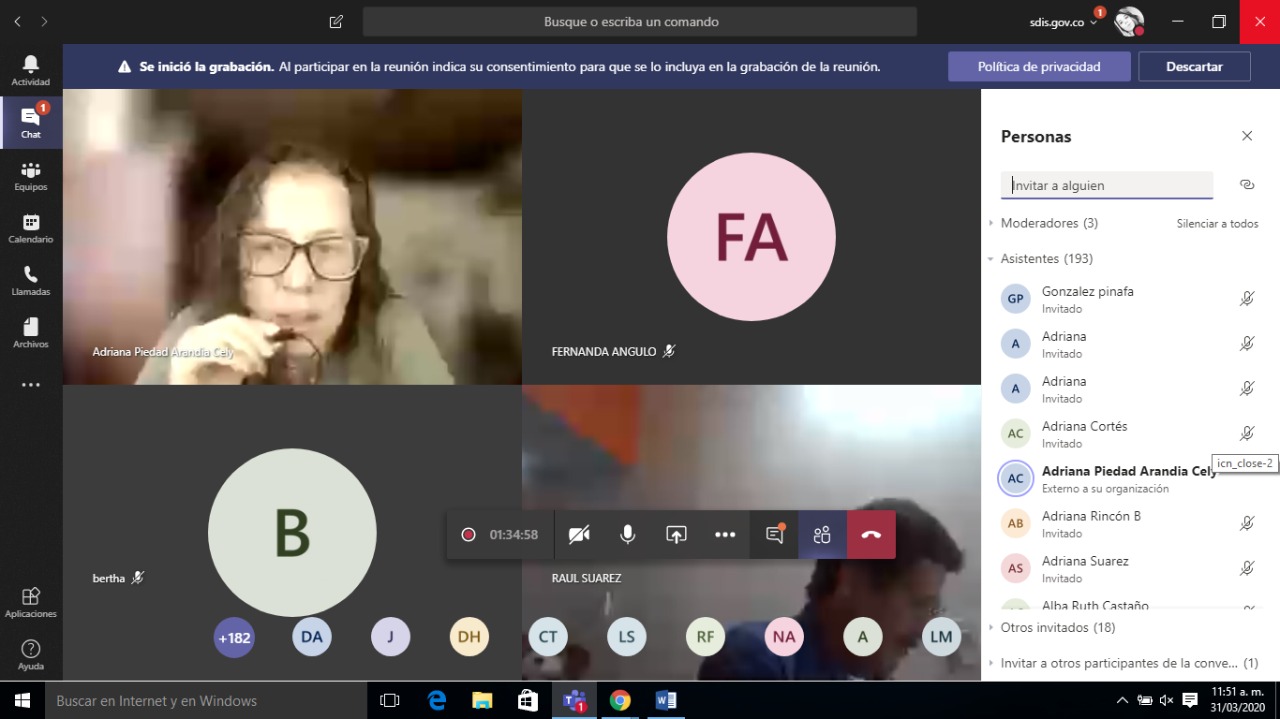
Task: Expand Otros invitados (18) section
Action: point(1057,627)
